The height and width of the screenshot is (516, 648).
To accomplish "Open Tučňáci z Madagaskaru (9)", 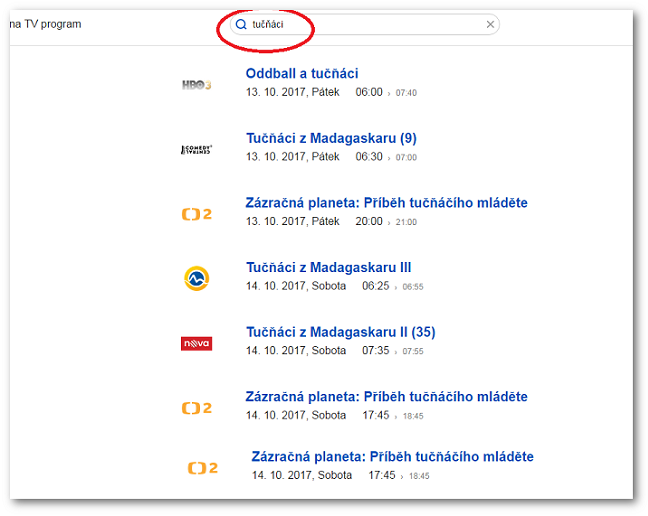I will pos(331,139).
